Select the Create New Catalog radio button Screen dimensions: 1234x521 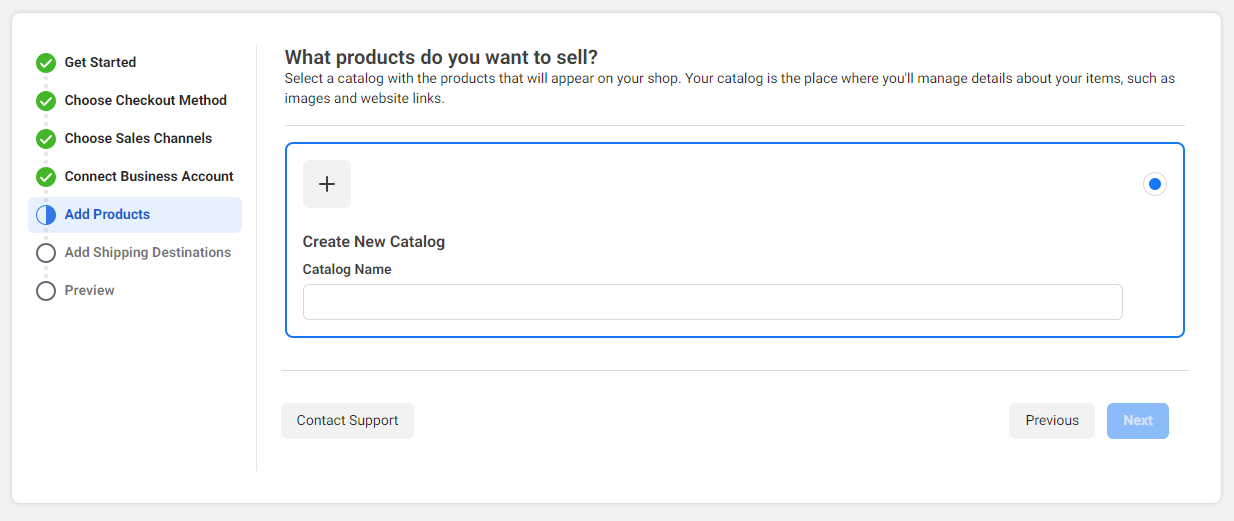(x=1154, y=184)
